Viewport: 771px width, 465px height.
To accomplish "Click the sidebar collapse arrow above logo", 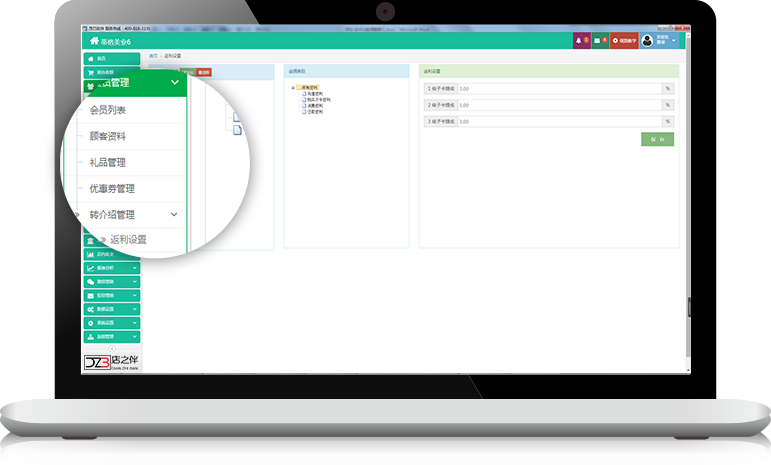I will (110, 348).
